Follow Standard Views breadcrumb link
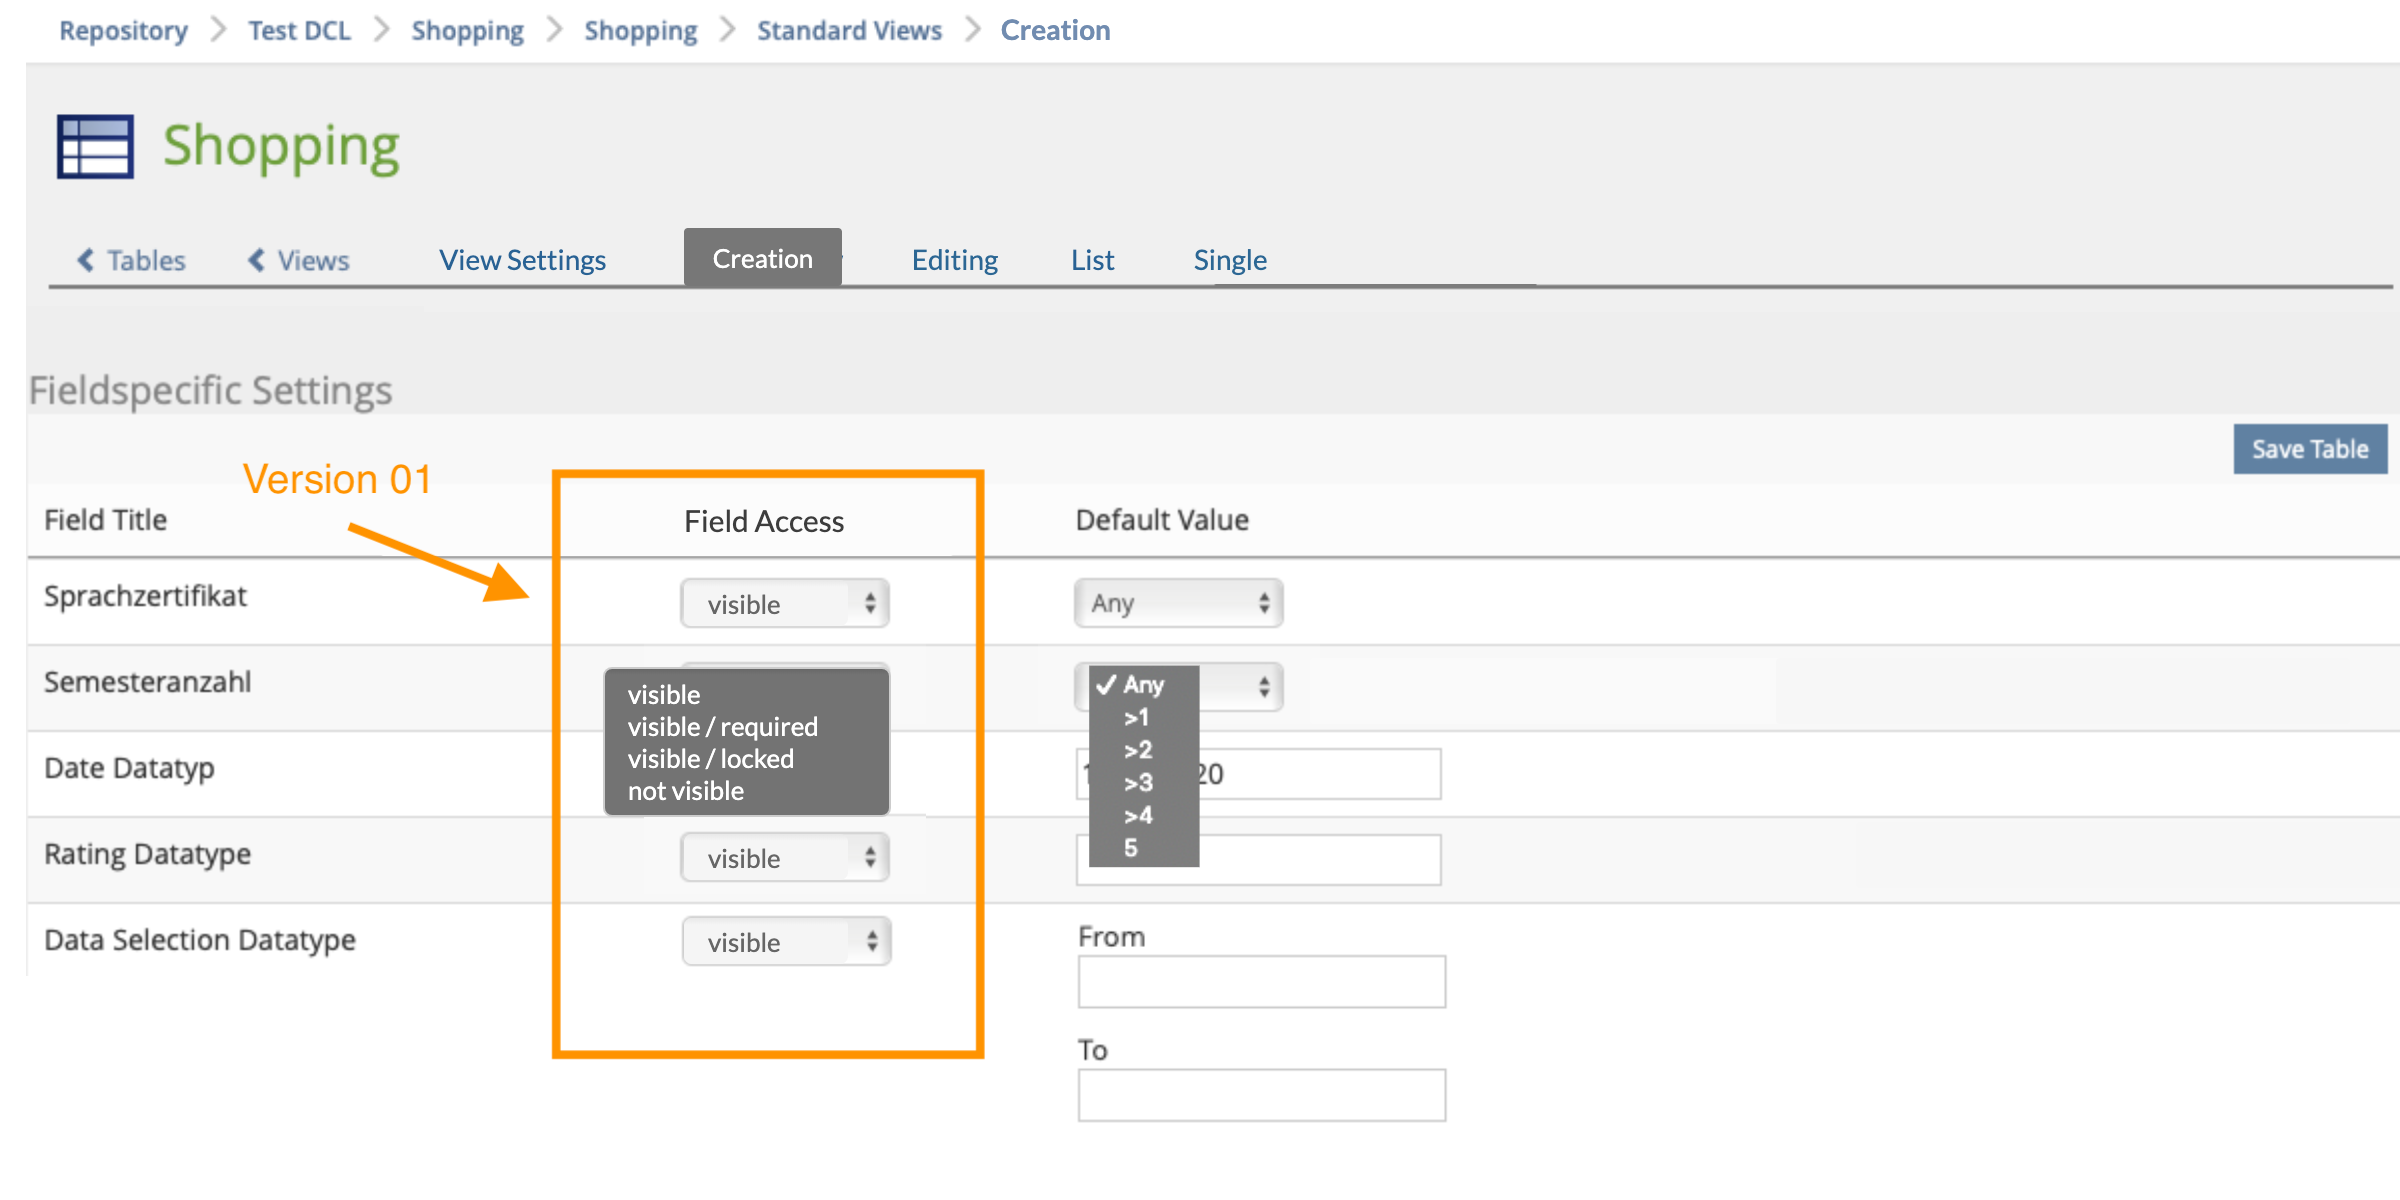This screenshot has height=1200, width=2400. pos(849,31)
